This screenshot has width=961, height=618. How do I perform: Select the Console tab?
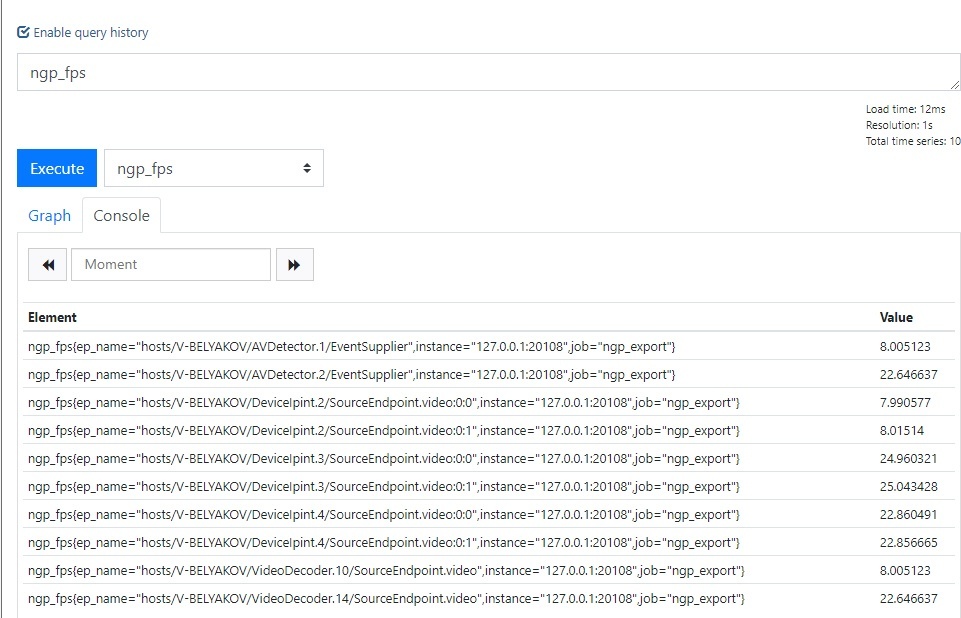121,216
